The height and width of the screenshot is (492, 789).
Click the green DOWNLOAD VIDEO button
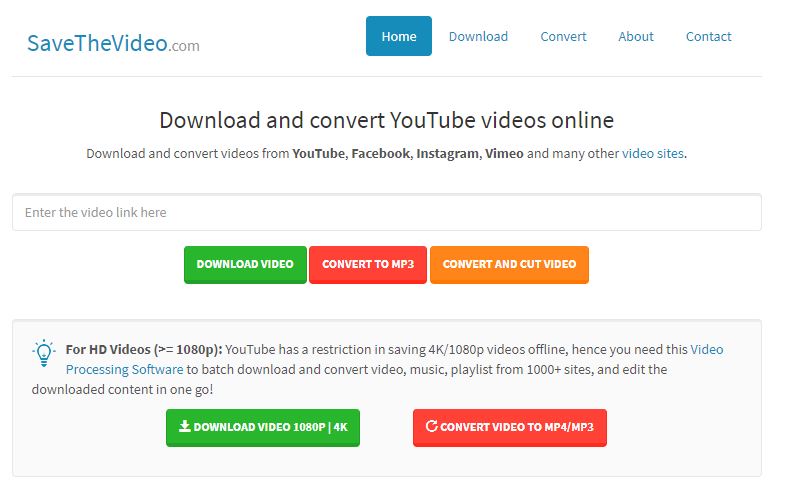pos(245,265)
